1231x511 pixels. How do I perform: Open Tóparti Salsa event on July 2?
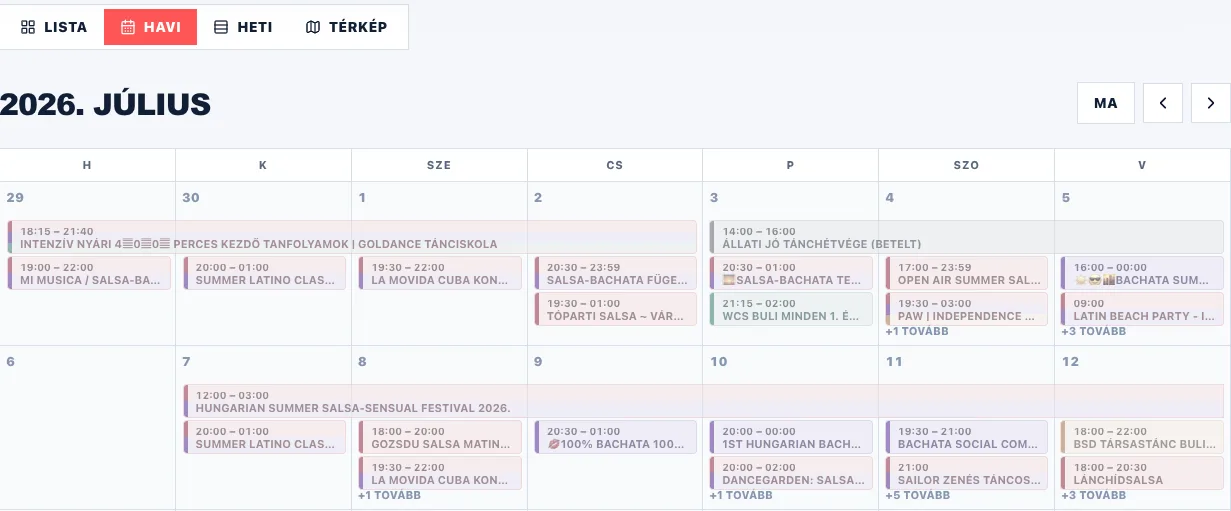pyautogui.click(x=615, y=309)
